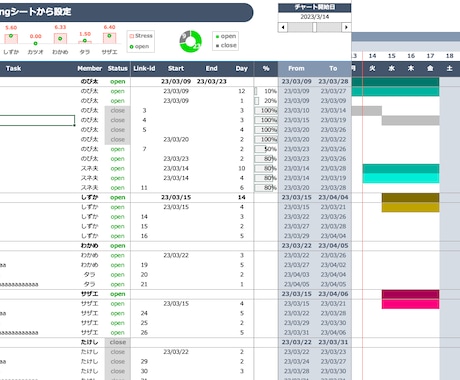Click the outlined selected cell in Task column
This screenshot has height=380, width=460.
[37, 120]
